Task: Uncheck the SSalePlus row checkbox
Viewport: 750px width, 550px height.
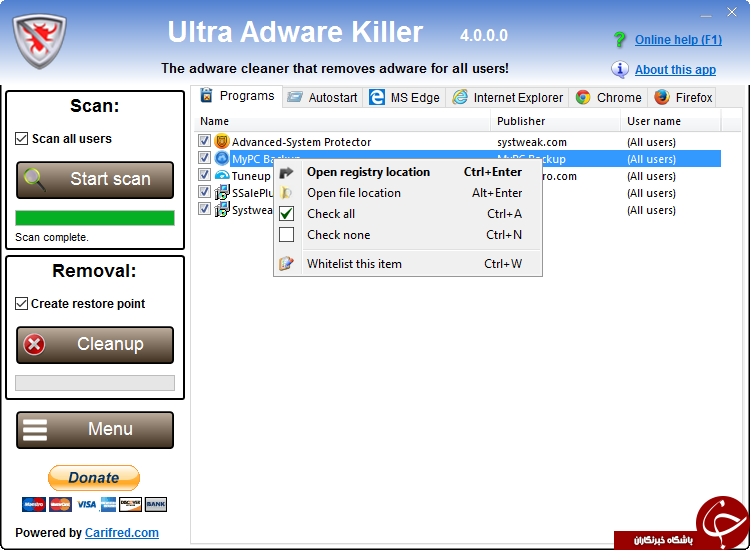Action: pos(204,192)
